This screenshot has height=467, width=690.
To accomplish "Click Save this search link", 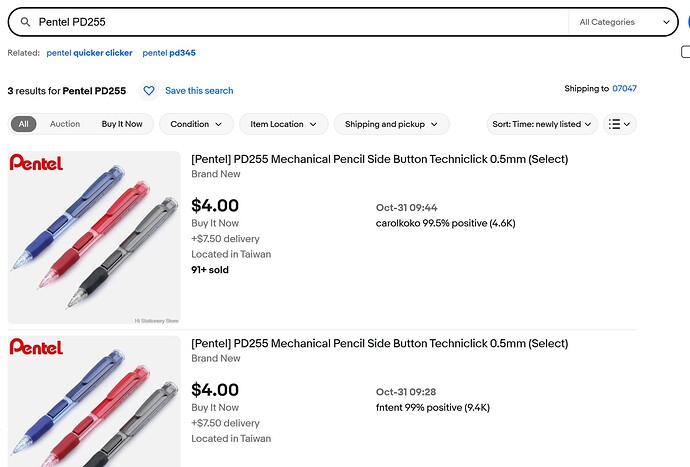I will coord(199,91).
